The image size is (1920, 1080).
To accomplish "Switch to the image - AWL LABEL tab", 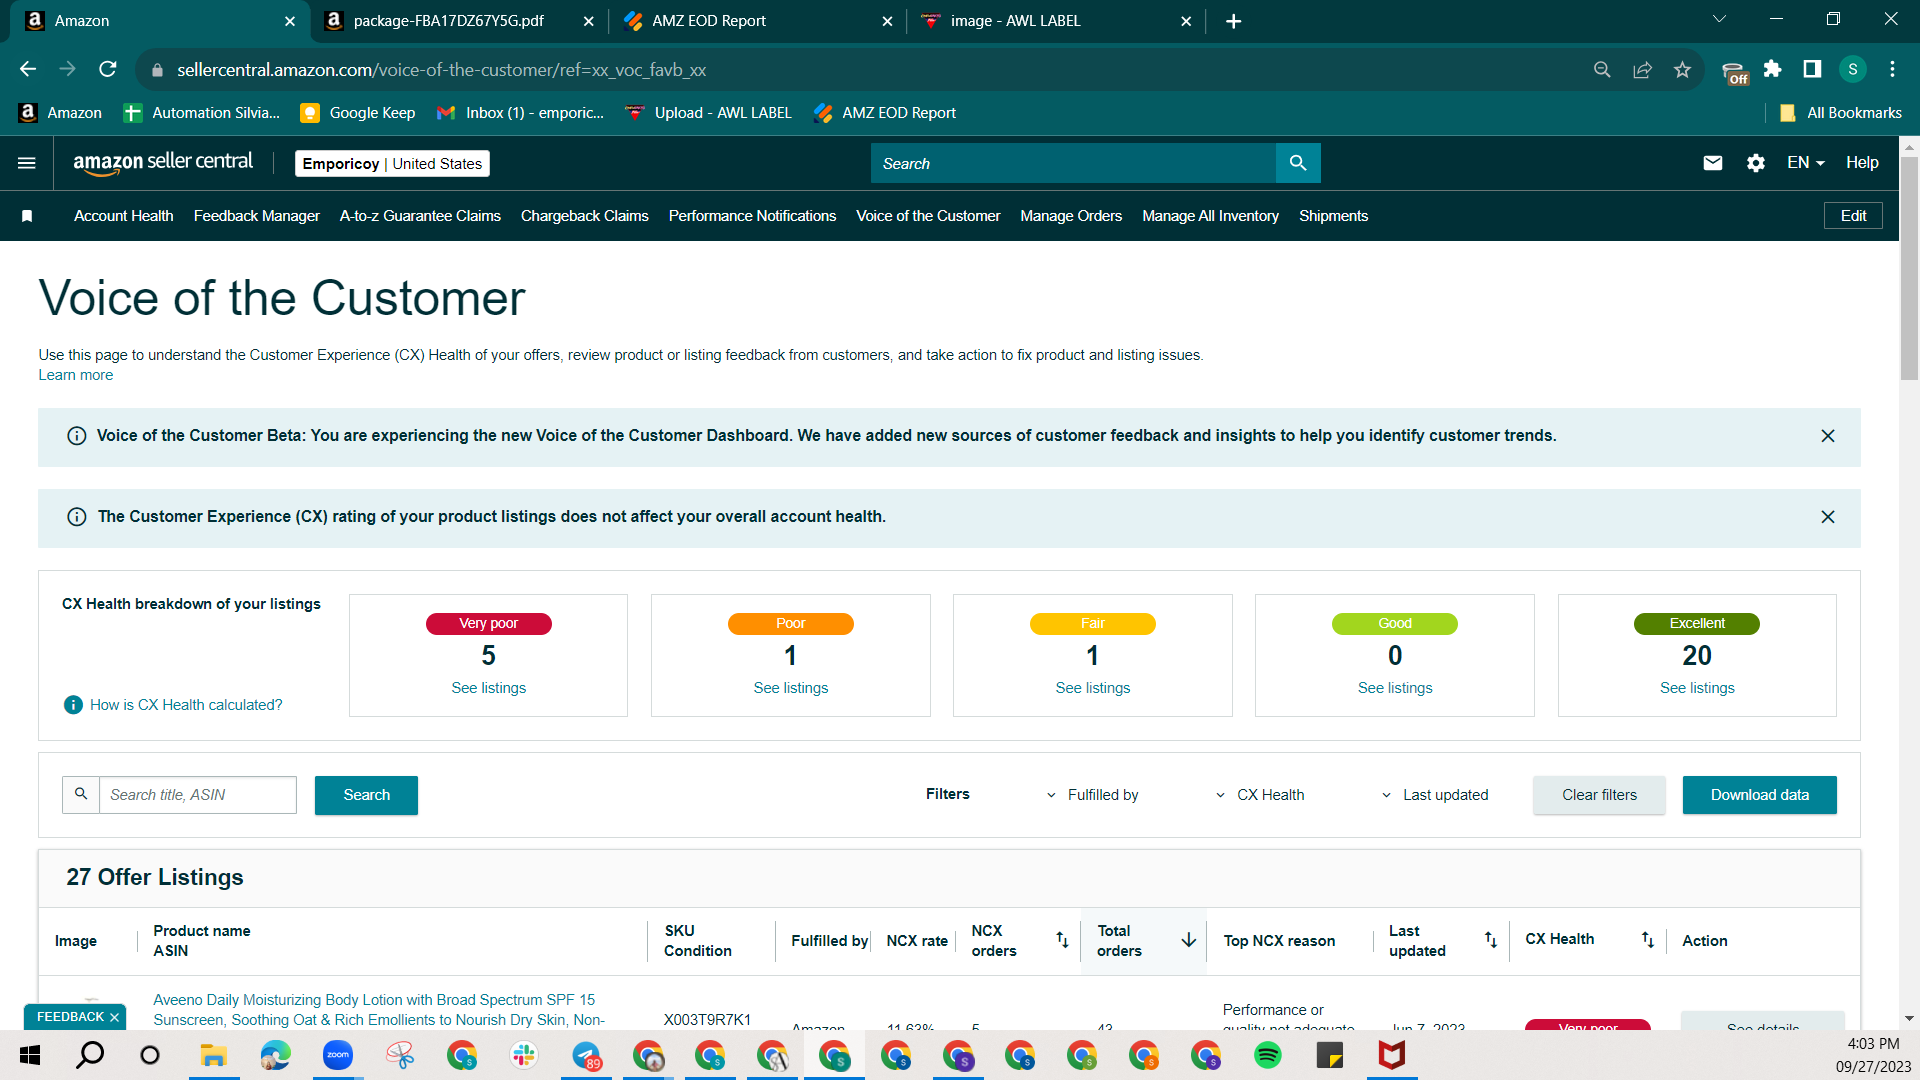I will pyautogui.click(x=1056, y=21).
